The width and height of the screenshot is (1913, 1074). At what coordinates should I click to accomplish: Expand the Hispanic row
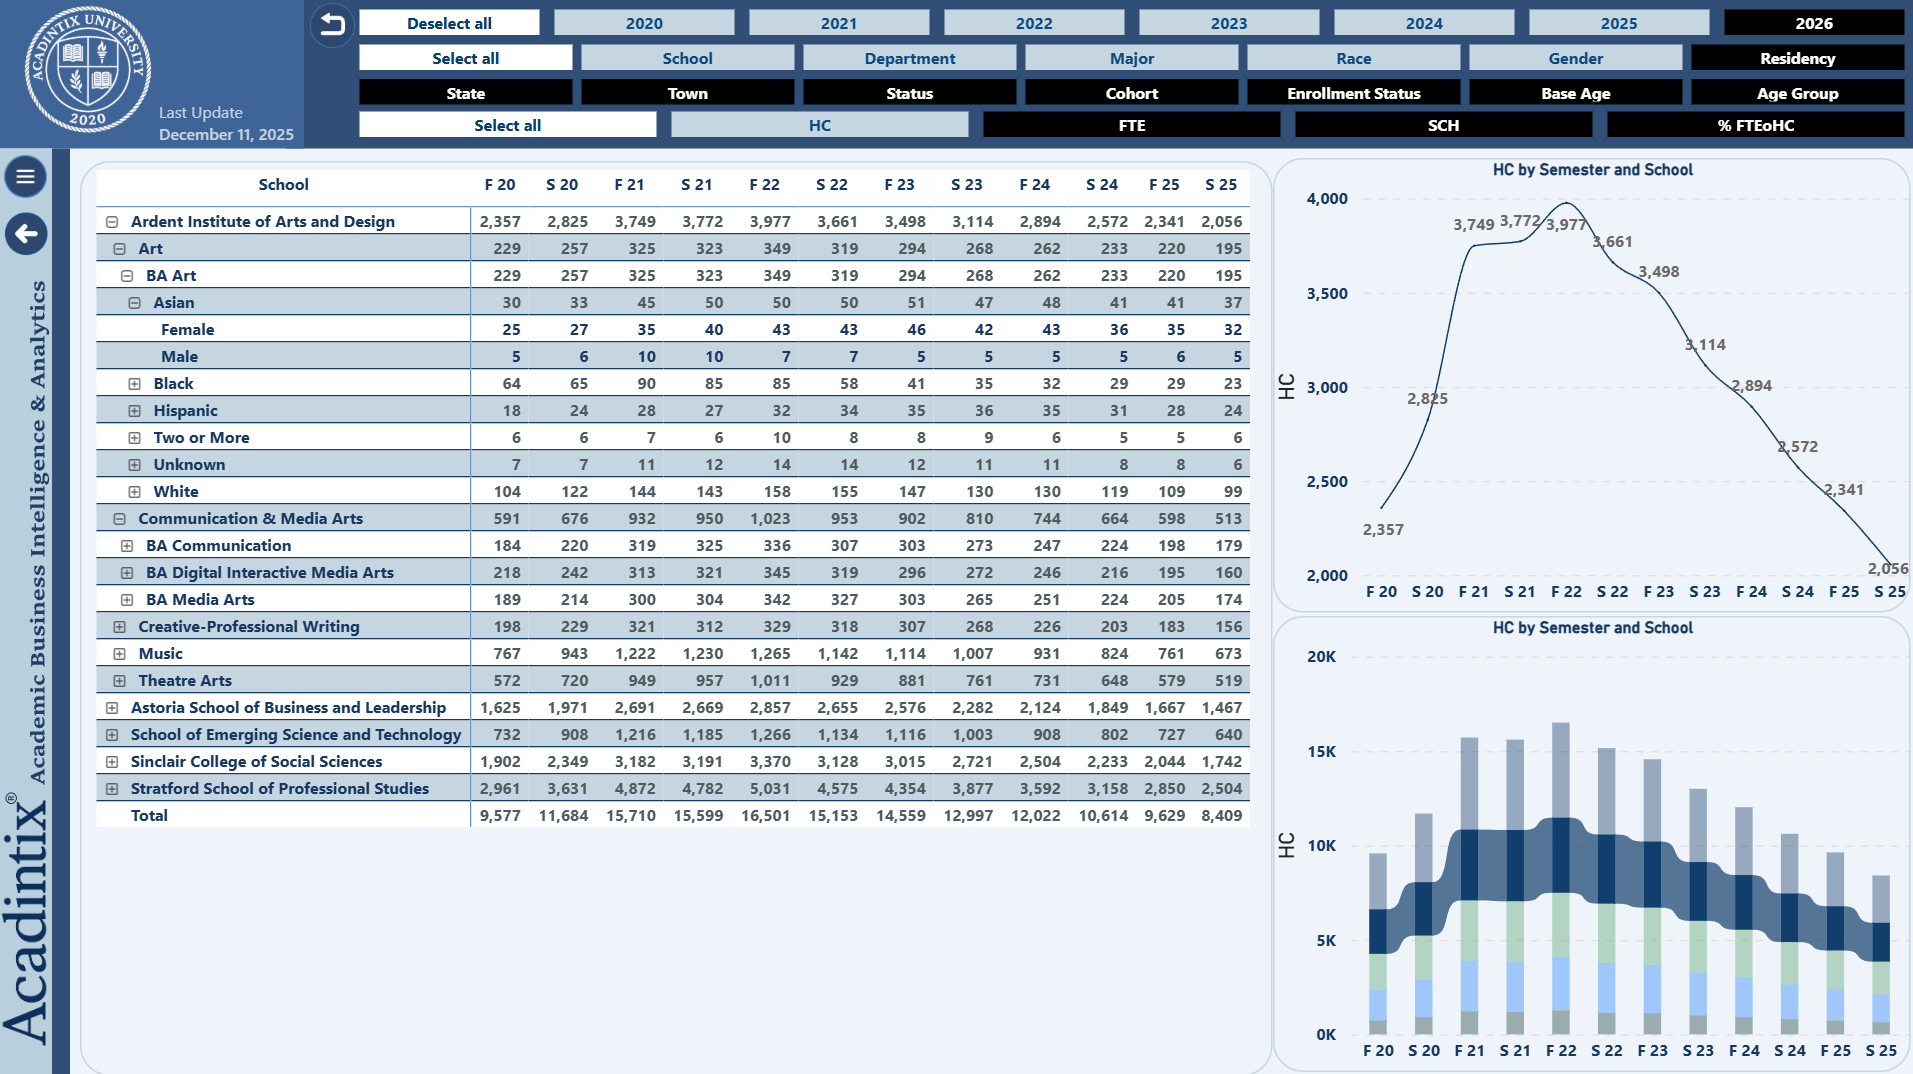(x=134, y=411)
